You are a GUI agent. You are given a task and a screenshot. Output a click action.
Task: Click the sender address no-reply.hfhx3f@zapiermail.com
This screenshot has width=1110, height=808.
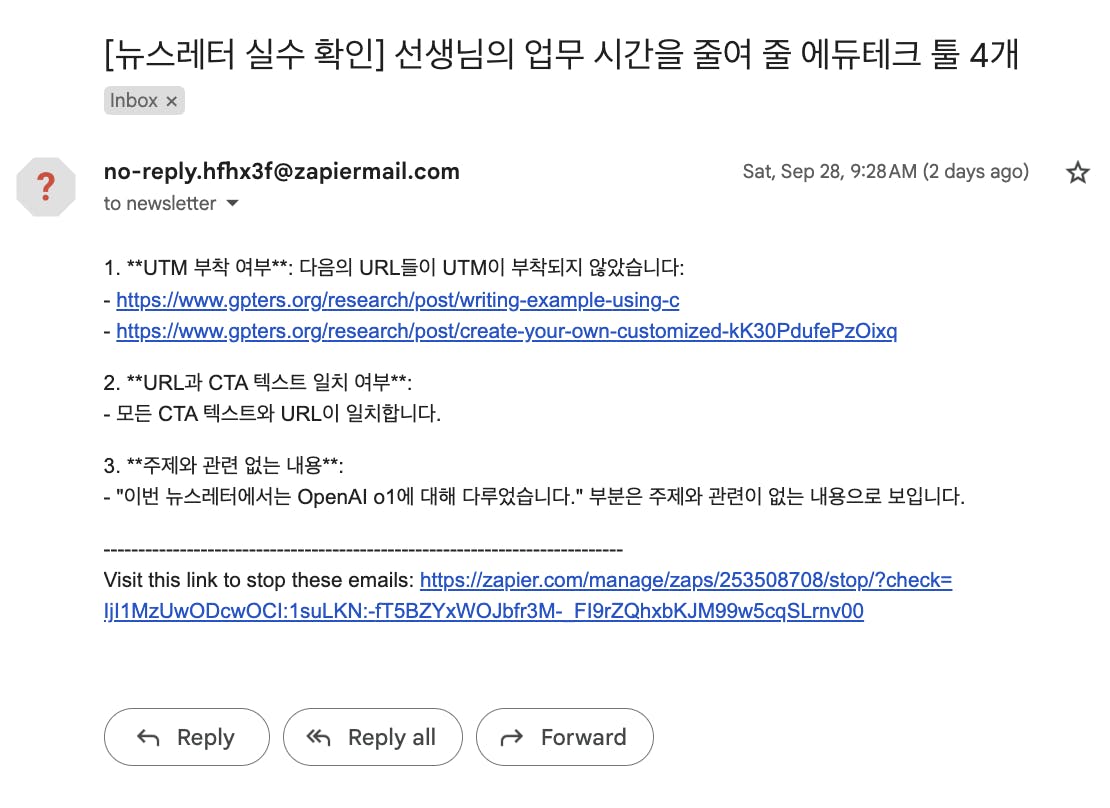point(281,171)
